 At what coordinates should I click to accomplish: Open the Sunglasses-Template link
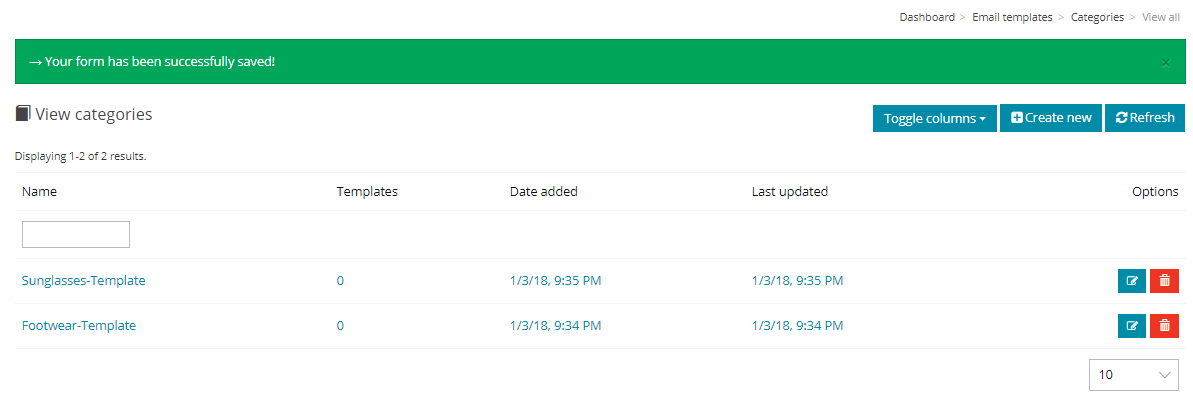84,280
